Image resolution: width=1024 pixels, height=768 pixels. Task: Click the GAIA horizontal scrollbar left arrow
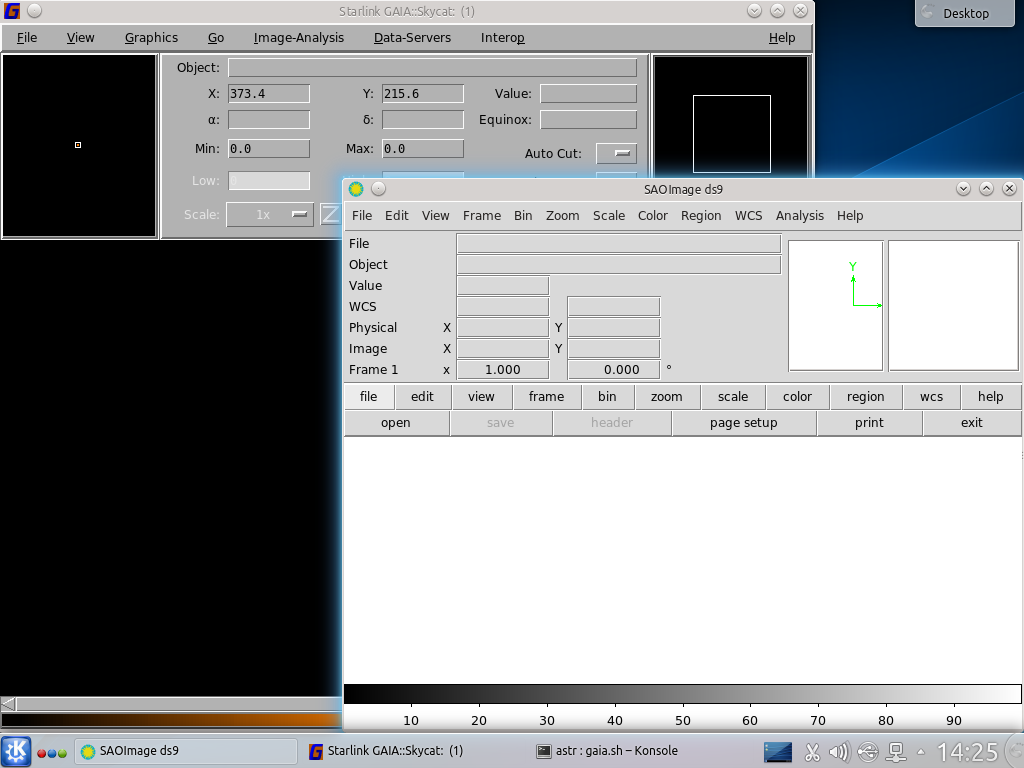click(x=8, y=704)
